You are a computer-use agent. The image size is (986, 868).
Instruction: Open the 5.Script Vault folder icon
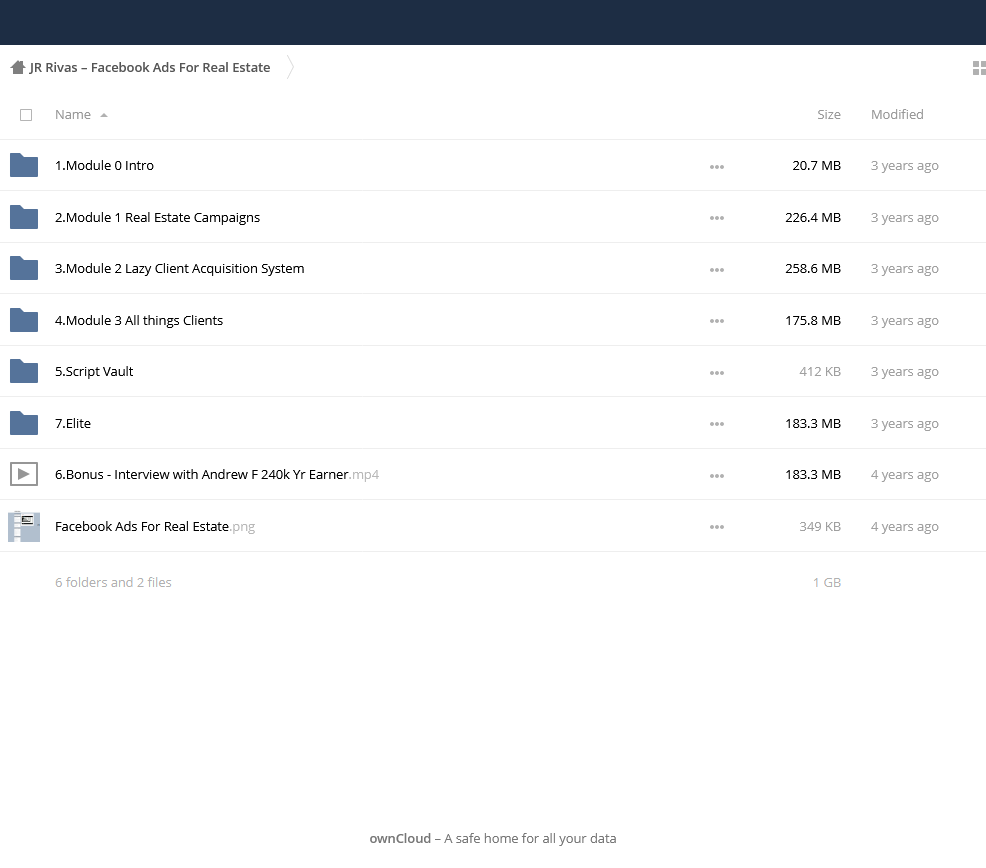[x=24, y=371]
